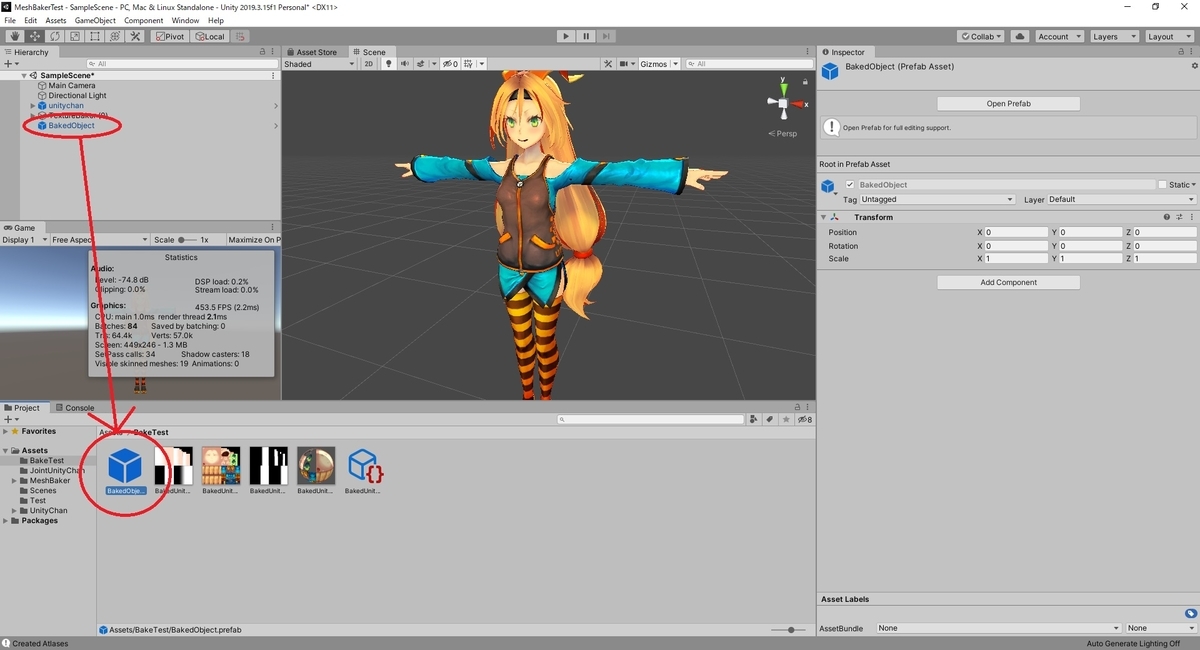The image size is (1200, 650).
Task: Toggle Local handle rotation
Action: pos(210,37)
